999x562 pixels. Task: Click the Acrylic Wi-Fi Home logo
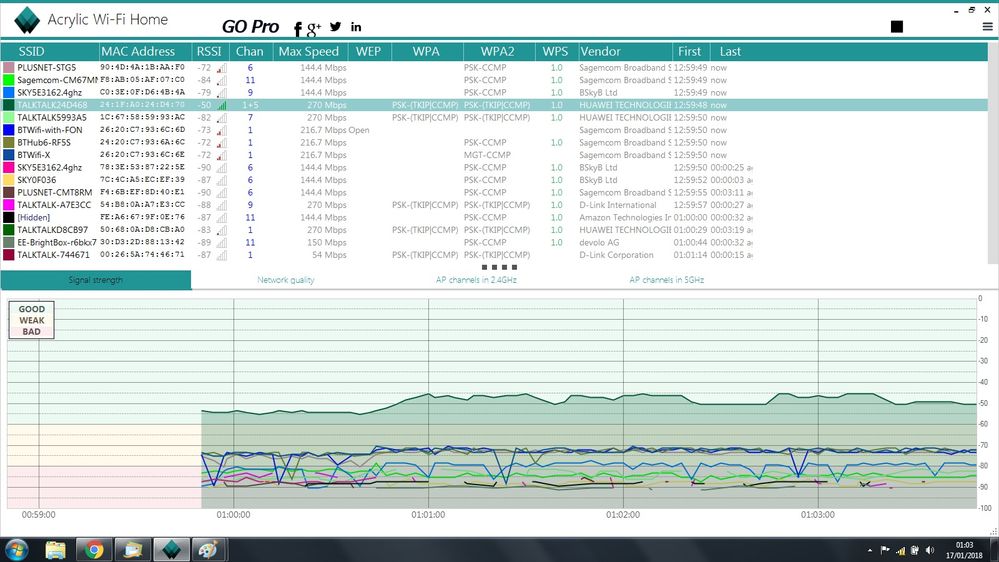coord(27,20)
